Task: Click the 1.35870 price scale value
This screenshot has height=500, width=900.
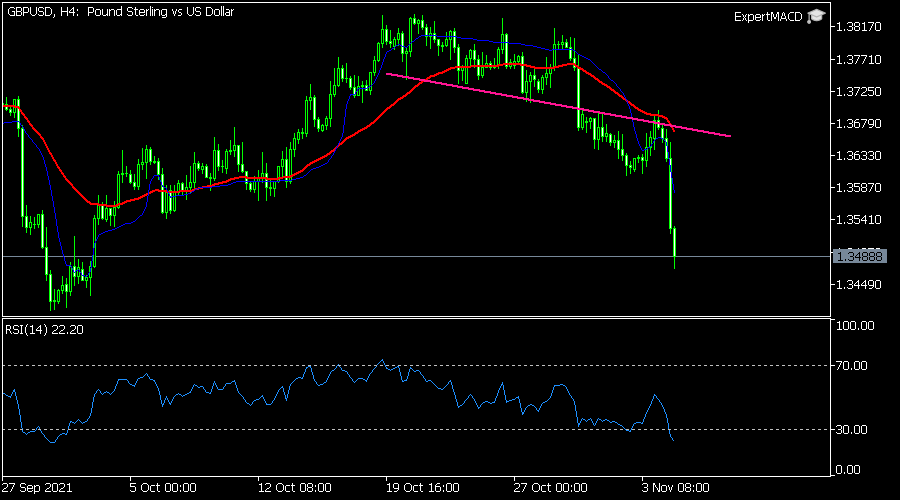Action: tap(859, 188)
